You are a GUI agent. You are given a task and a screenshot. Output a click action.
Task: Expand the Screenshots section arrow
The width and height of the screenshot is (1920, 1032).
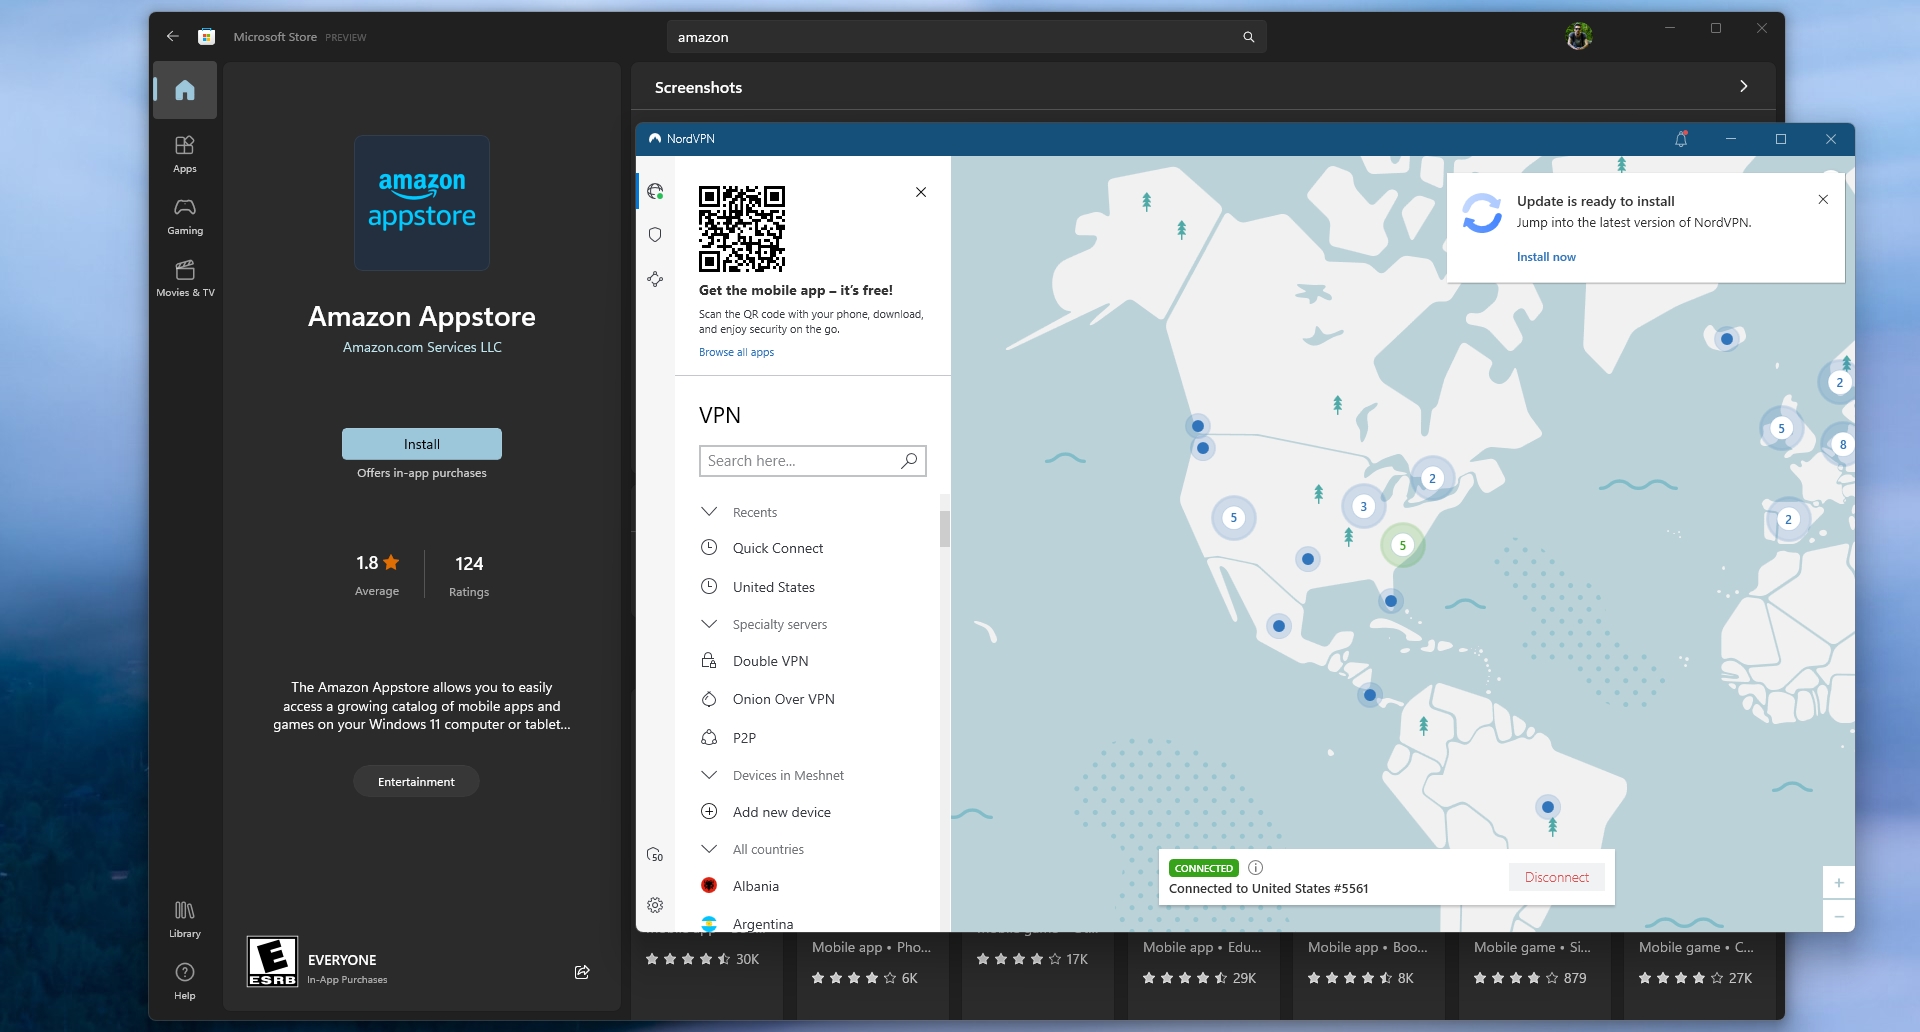coord(1743,87)
